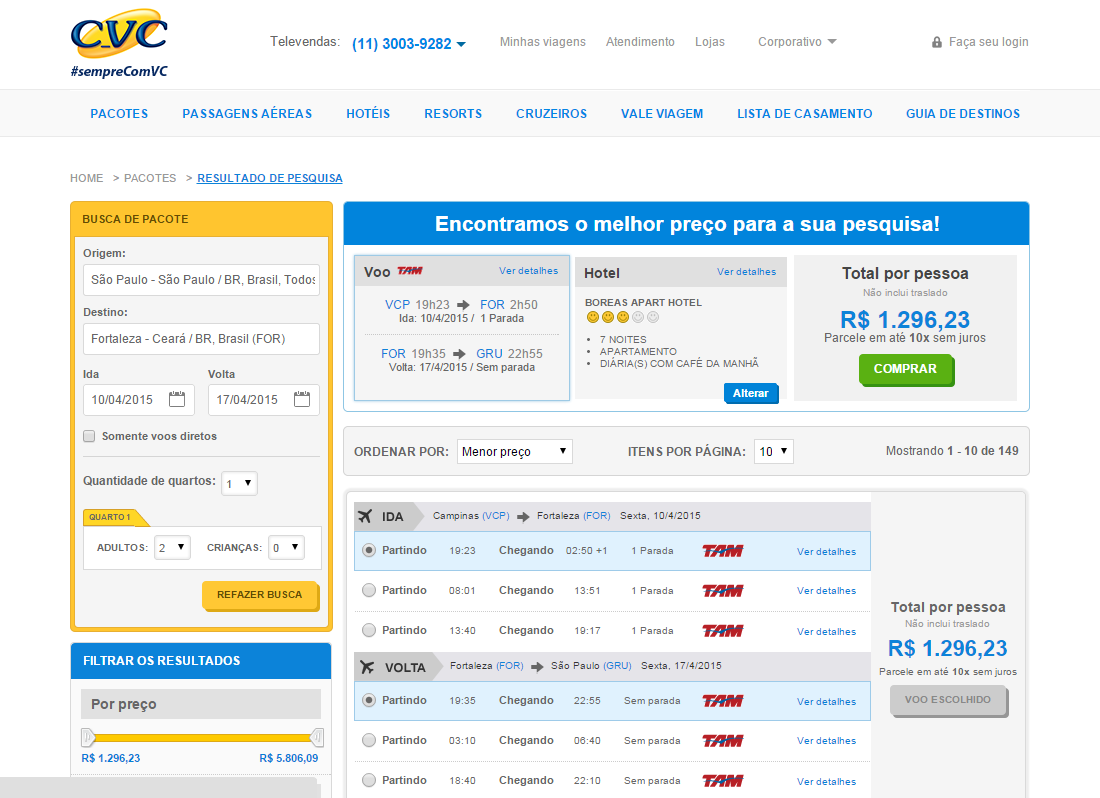
Task: Open the Ordenar por Menor preço dropdown
Action: click(x=514, y=452)
